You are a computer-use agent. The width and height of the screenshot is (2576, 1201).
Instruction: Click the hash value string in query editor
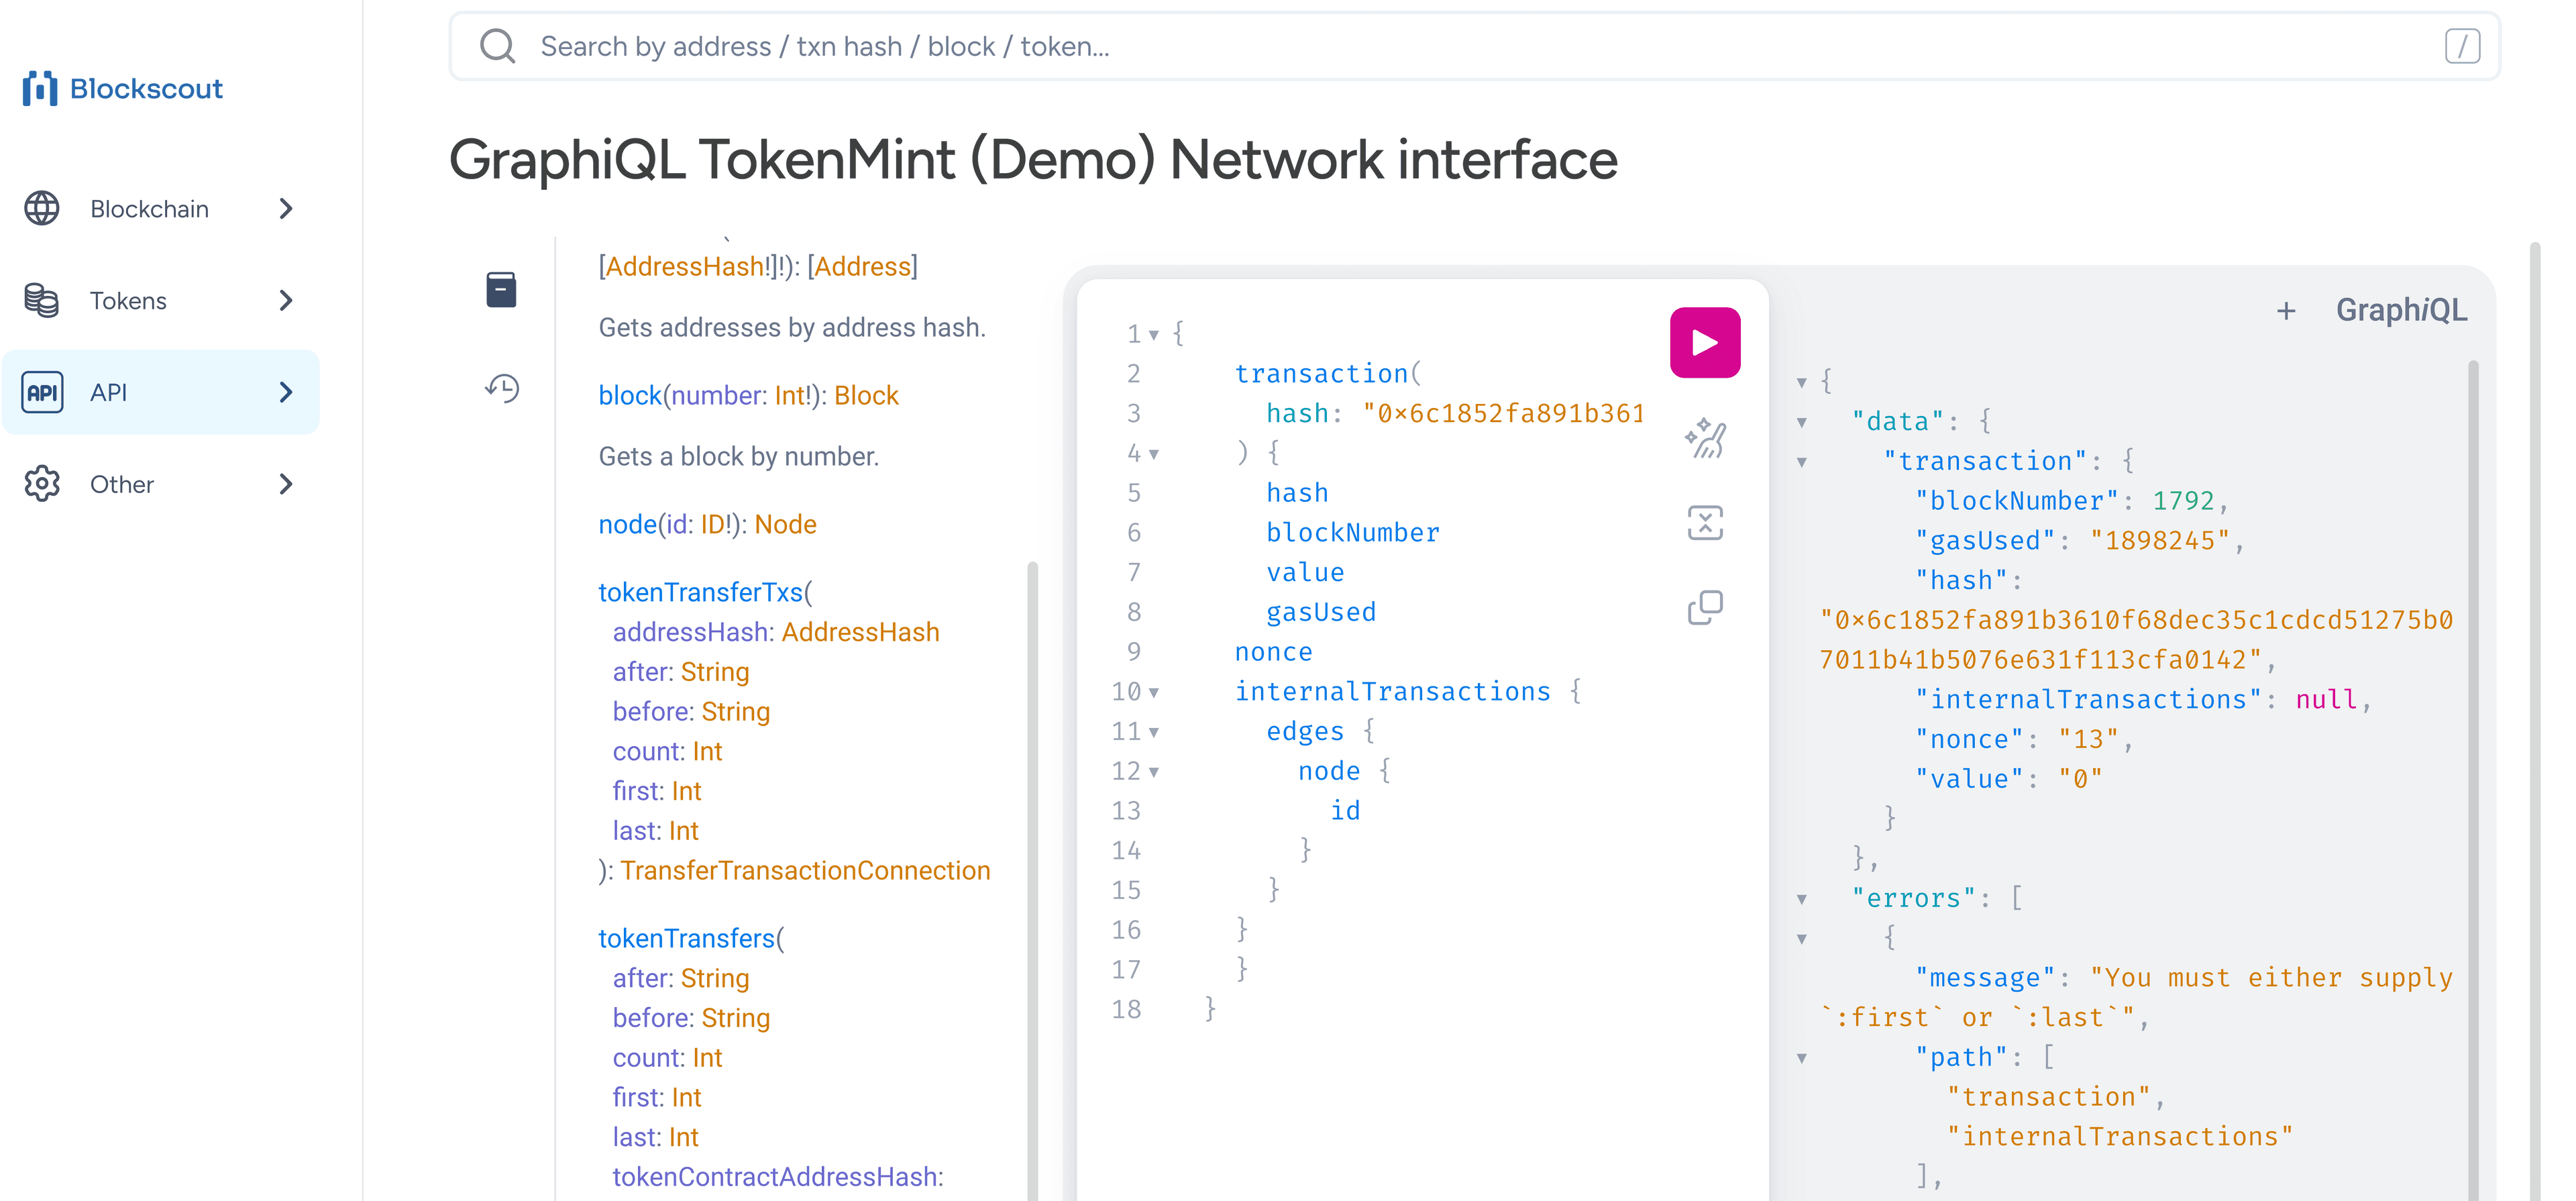(x=1503, y=413)
